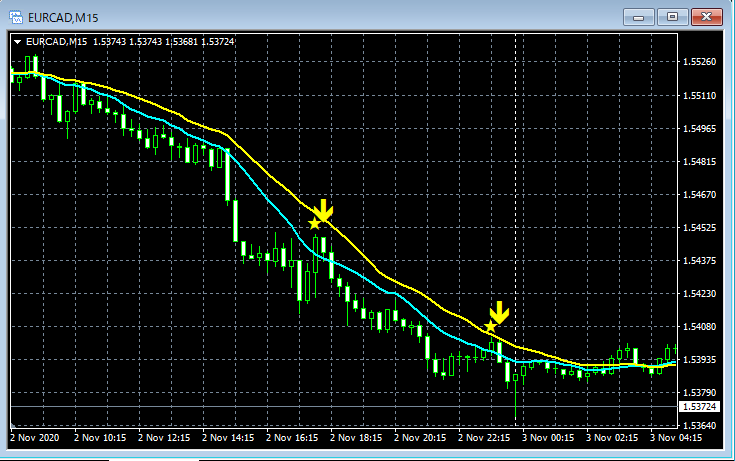Image resolution: width=735 pixels, height=461 pixels.
Task: Click time axis label 2 Nov 14:15
Action: 228,438
